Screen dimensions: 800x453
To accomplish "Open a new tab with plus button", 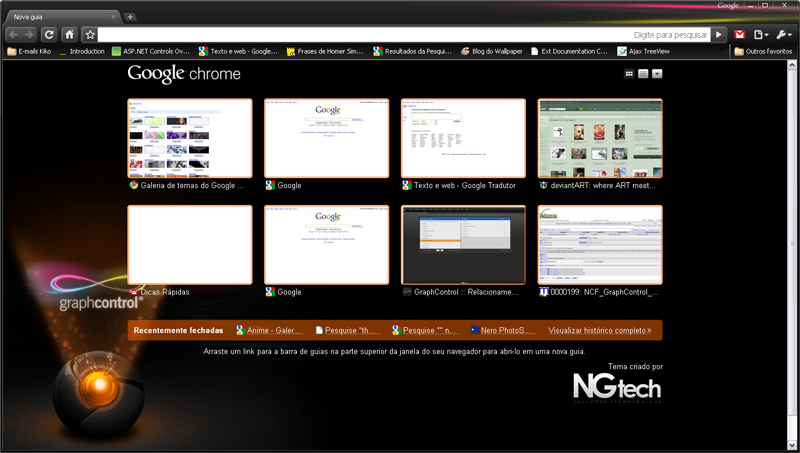I will [x=130, y=17].
